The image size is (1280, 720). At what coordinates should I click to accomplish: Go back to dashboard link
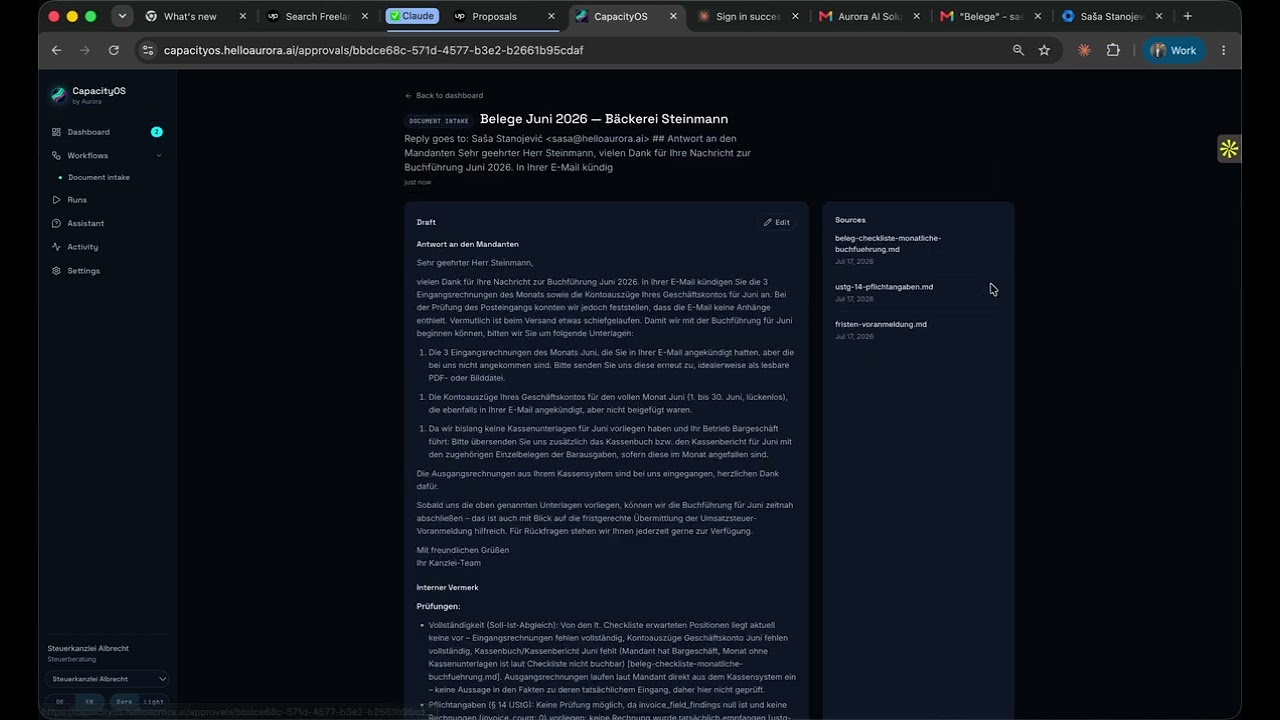tap(444, 95)
